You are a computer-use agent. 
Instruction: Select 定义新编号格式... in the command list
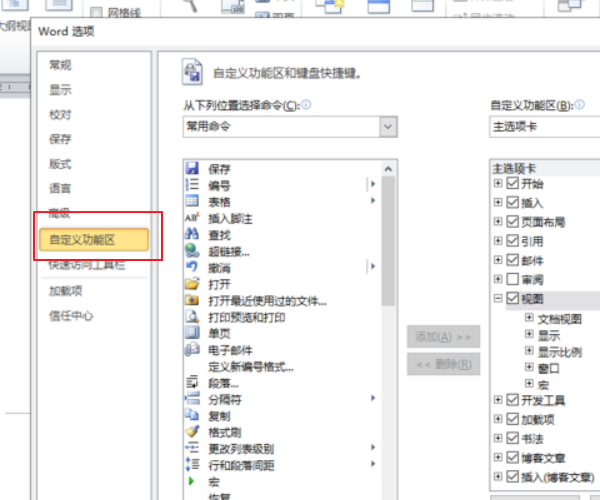[x=251, y=367]
